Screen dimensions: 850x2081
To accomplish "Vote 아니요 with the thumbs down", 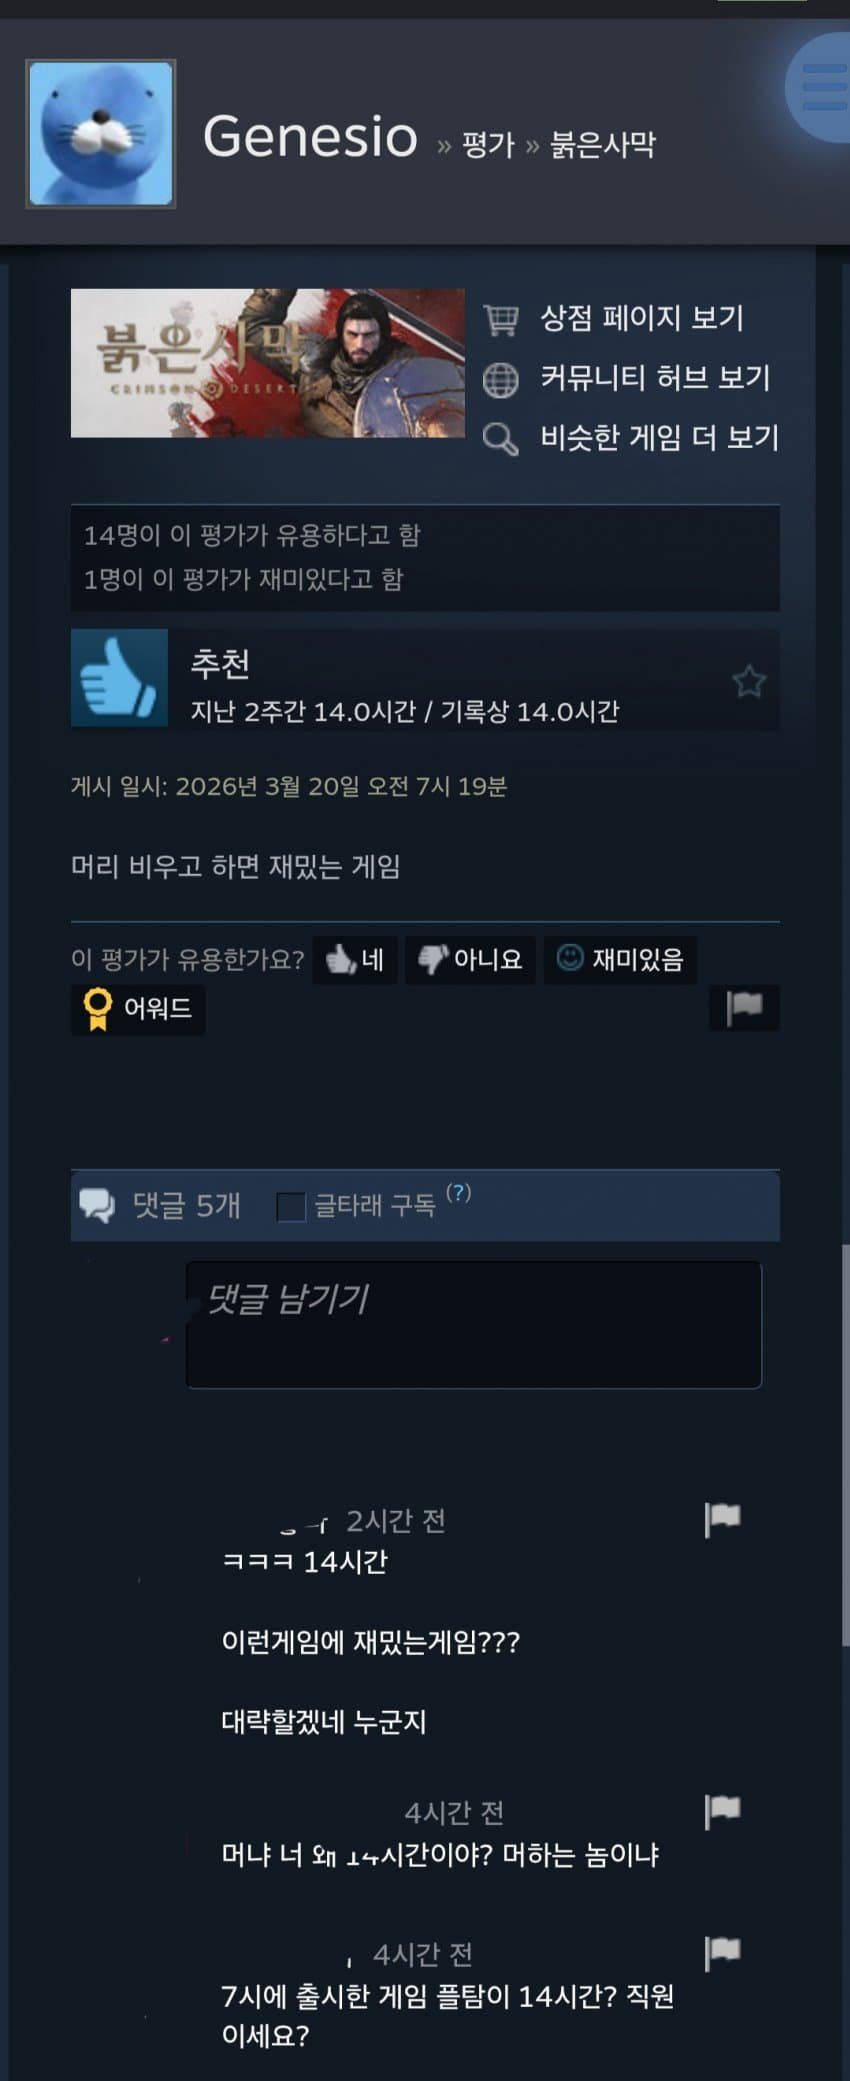I will tap(470, 960).
